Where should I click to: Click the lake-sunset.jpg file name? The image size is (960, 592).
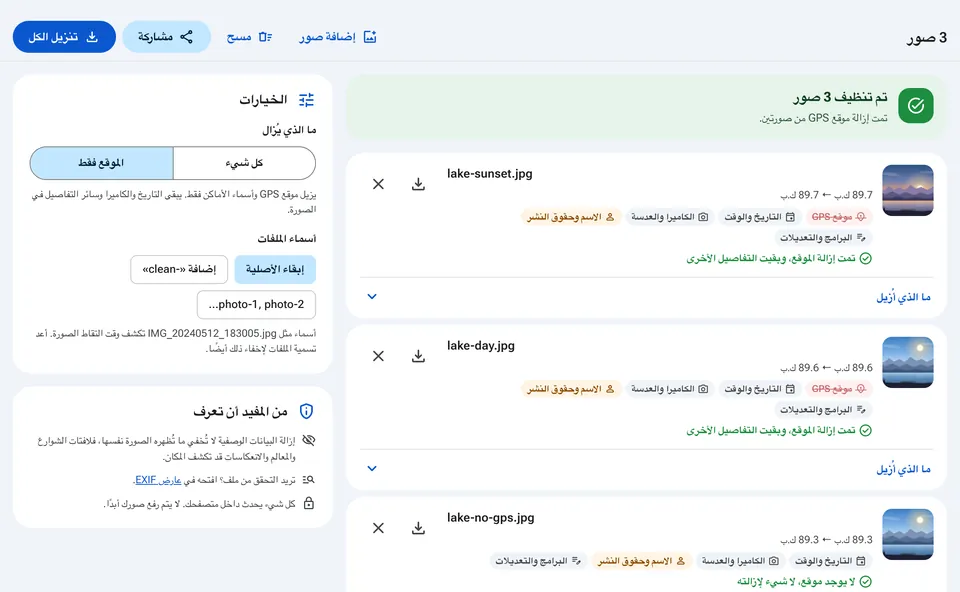pos(490,174)
